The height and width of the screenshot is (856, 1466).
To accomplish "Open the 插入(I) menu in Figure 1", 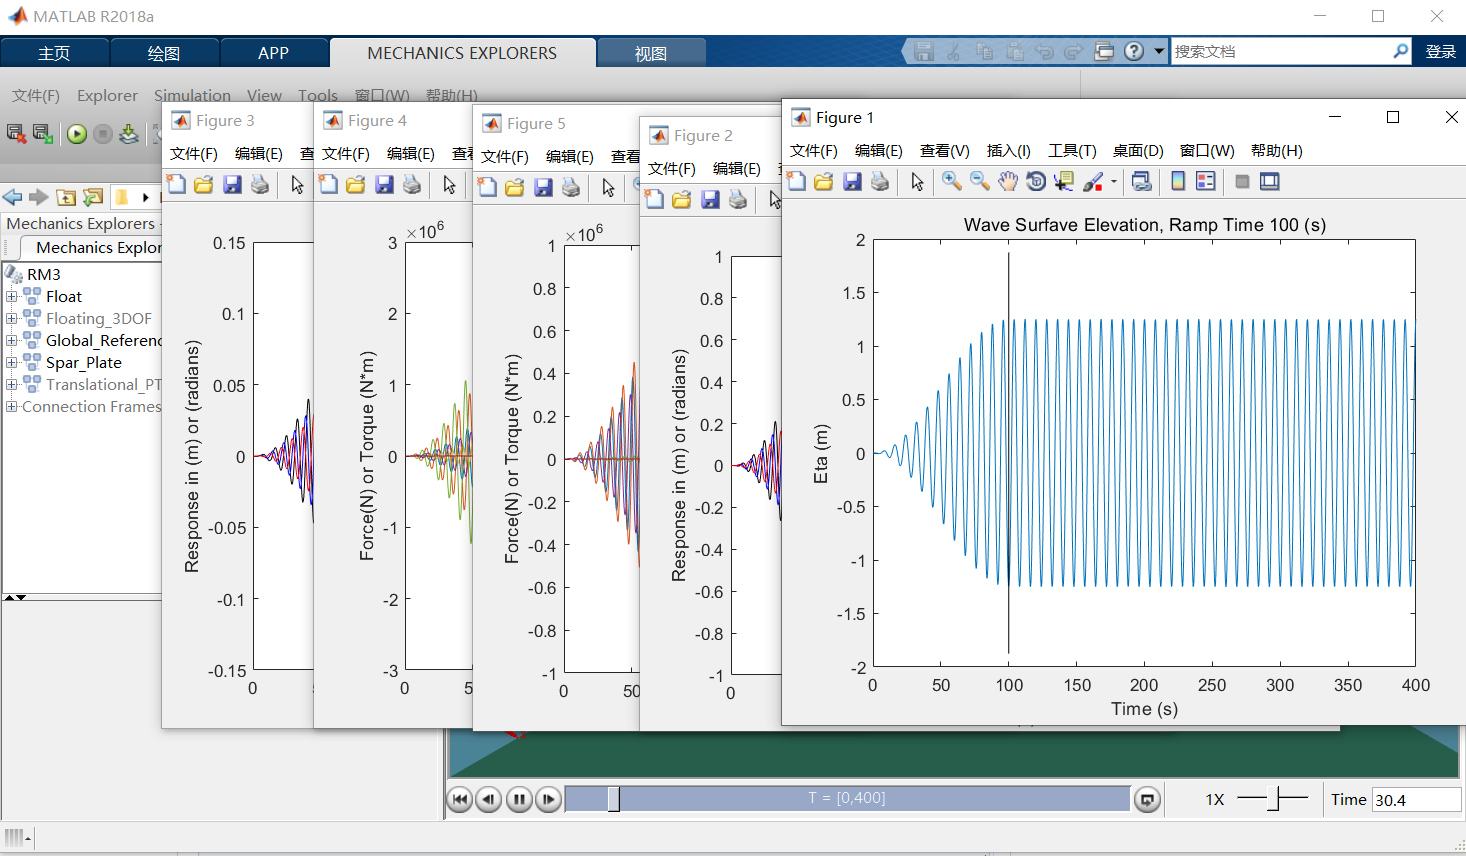I will point(1008,150).
